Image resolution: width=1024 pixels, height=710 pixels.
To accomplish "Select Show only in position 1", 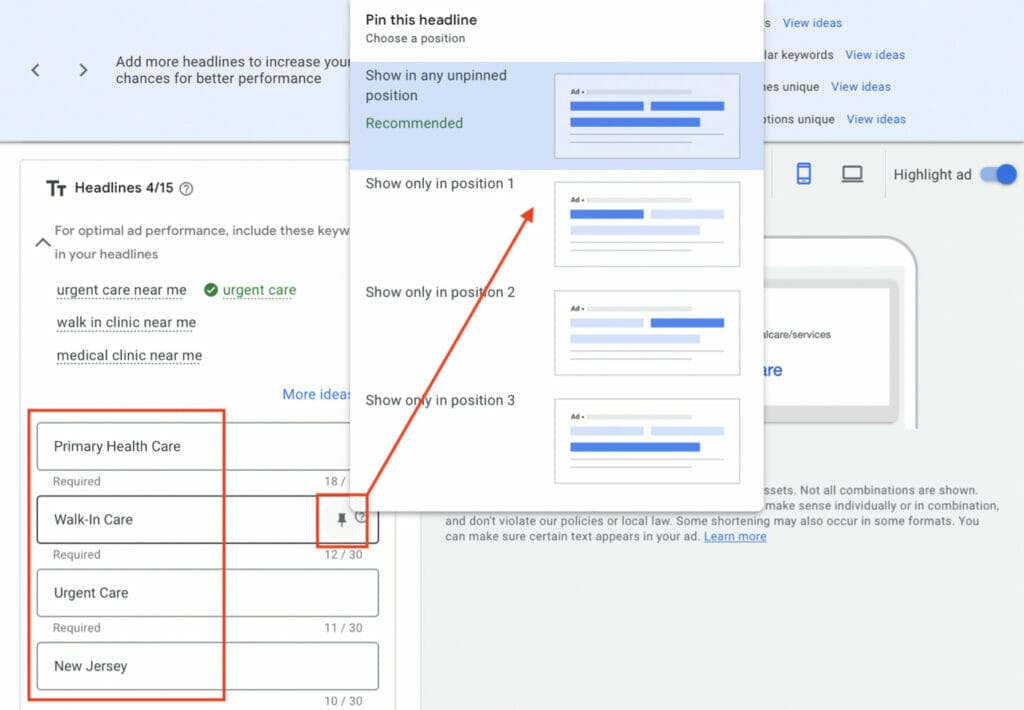I will point(441,184).
